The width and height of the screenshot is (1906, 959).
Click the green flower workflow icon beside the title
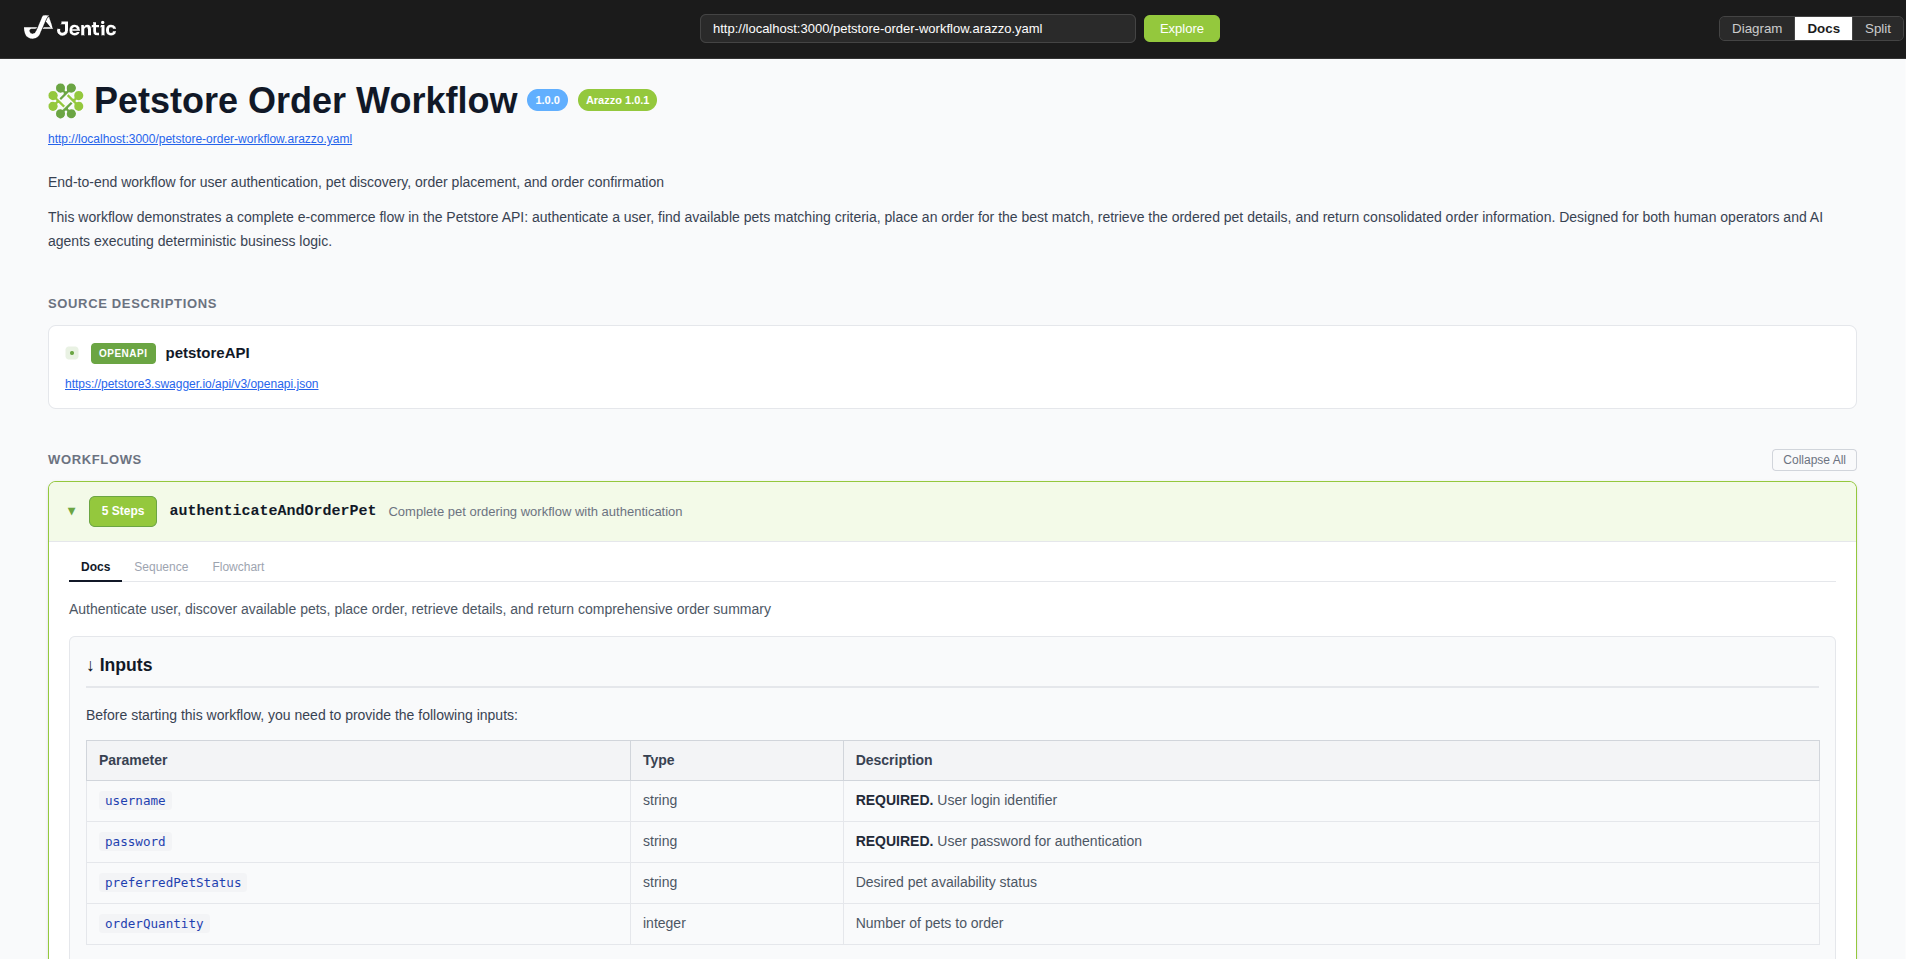click(65, 100)
